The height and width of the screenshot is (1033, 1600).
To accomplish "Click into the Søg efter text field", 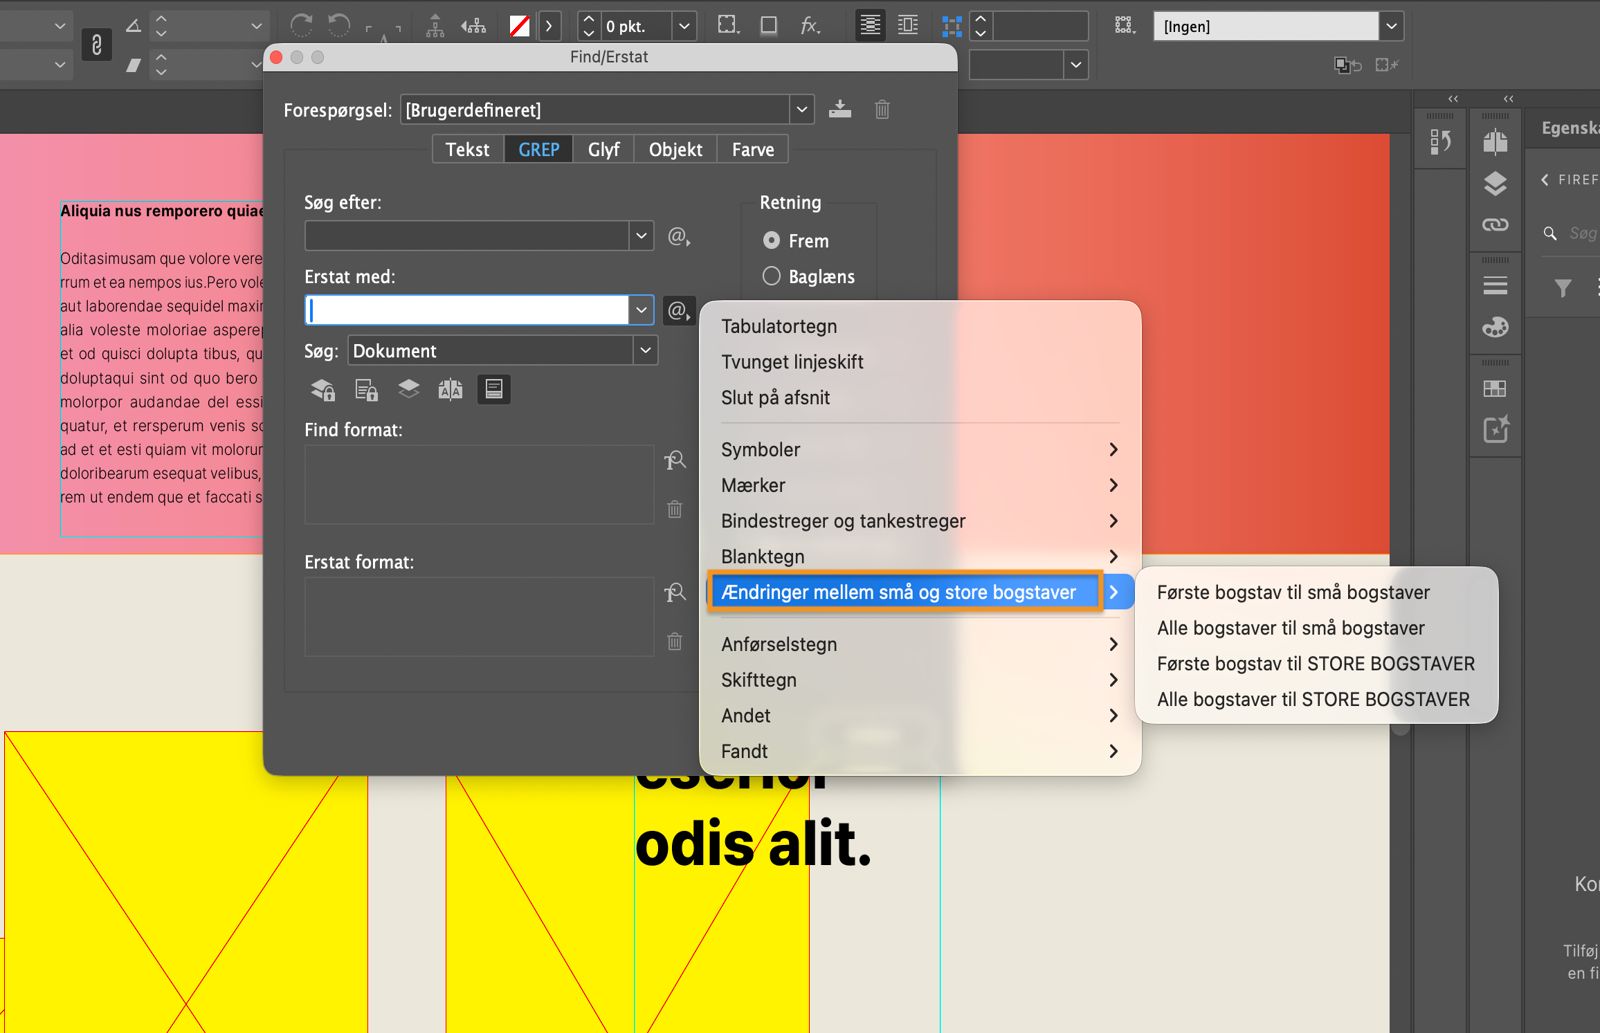I will click(x=467, y=236).
